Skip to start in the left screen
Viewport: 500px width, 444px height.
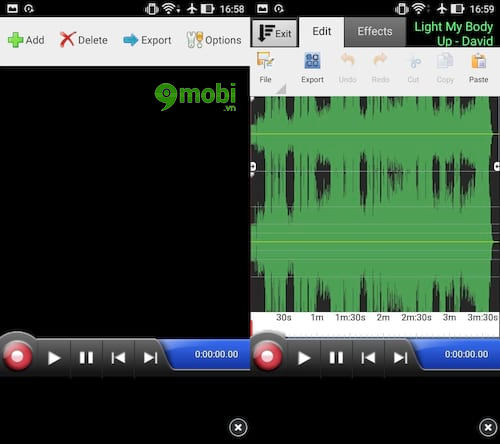click(118, 358)
